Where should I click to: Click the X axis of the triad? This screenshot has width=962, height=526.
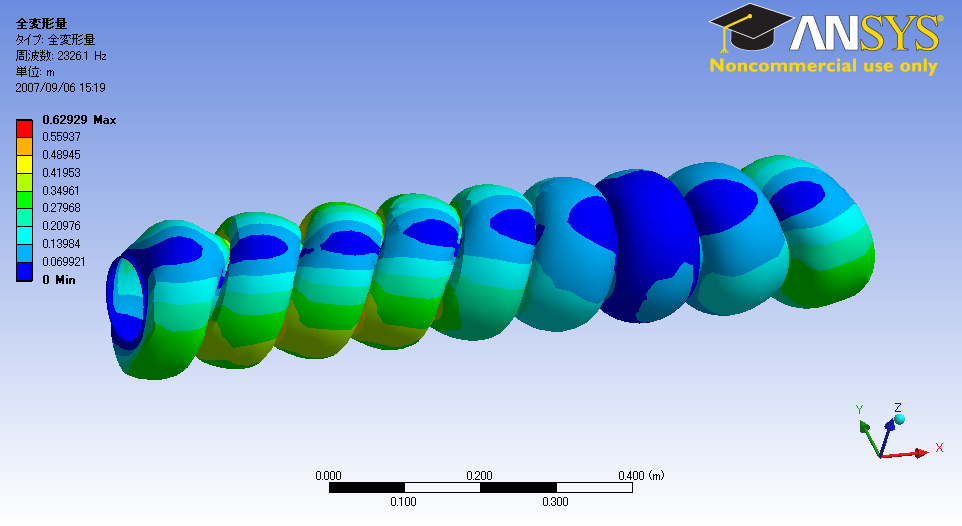click(x=904, y=454)
